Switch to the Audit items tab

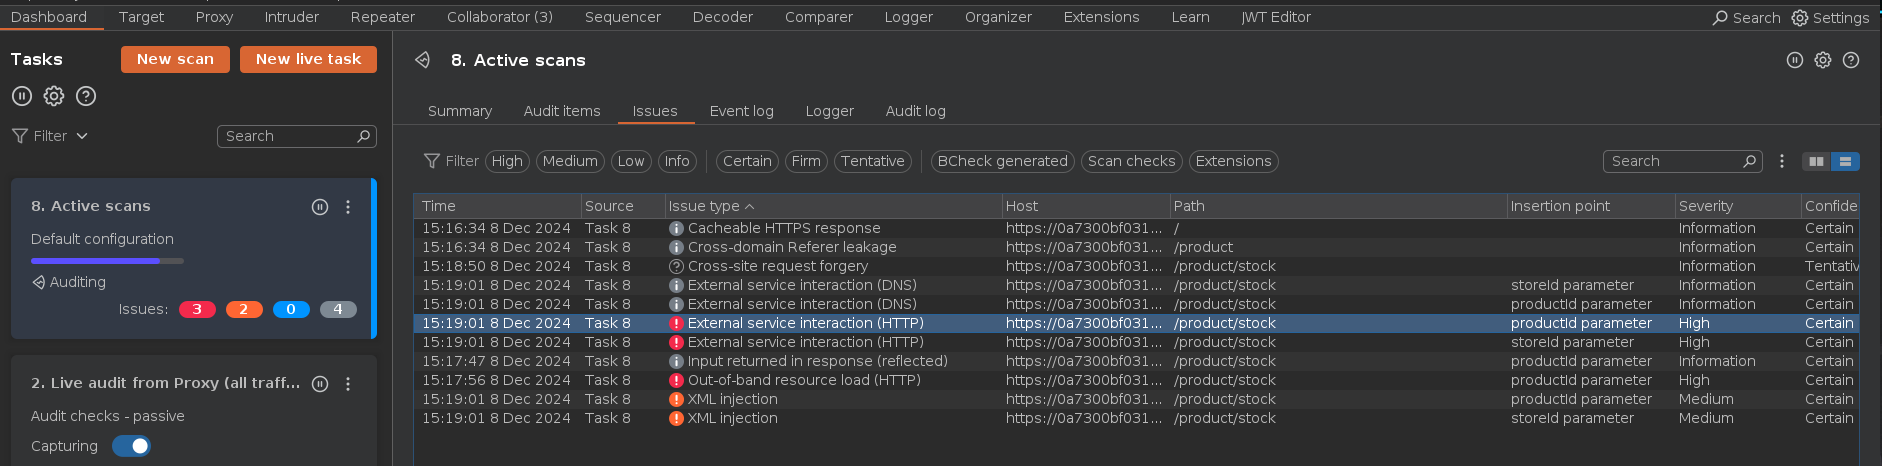point(562,111)
